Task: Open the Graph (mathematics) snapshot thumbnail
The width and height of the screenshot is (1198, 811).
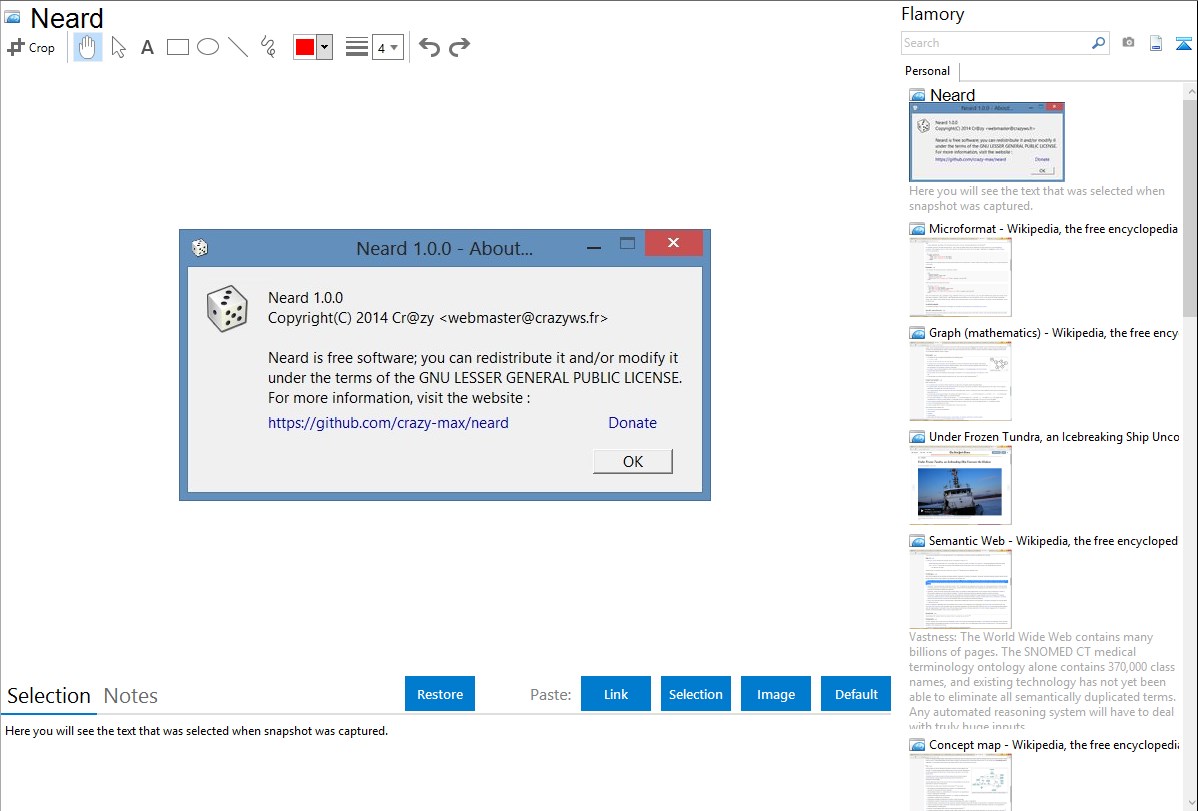Action: tap(960, 381)
